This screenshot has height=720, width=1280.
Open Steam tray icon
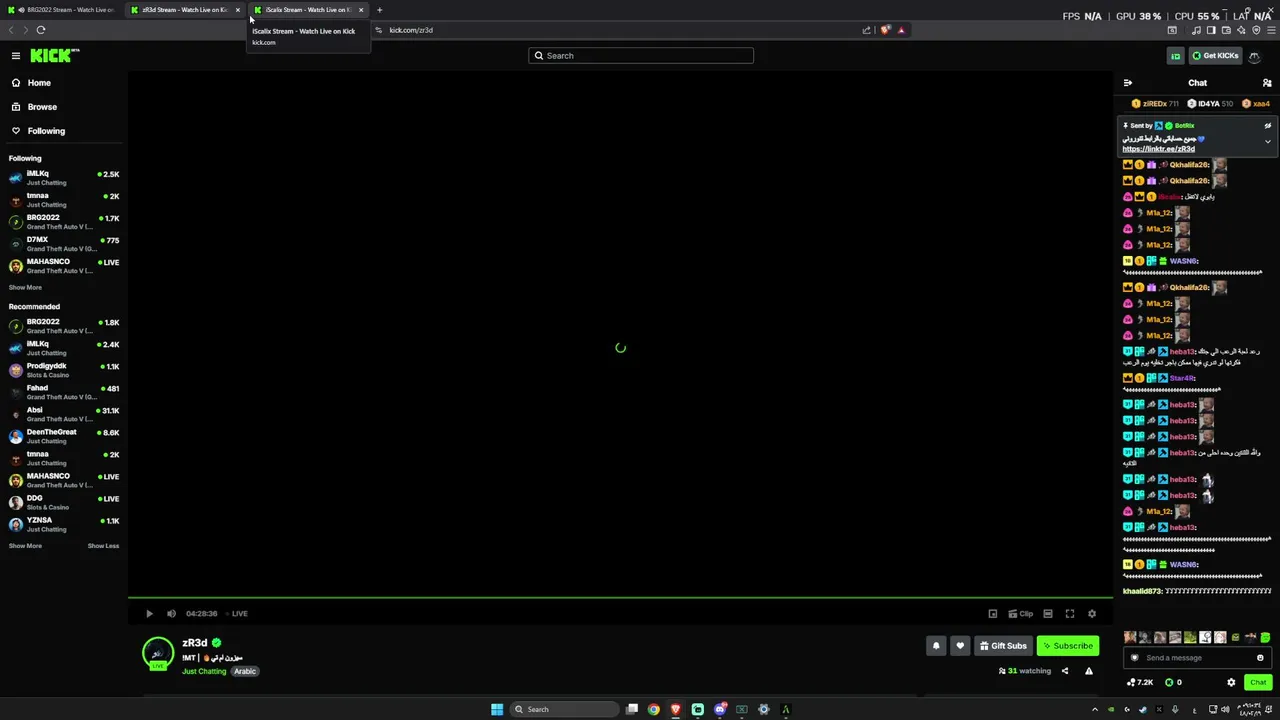1143,710
